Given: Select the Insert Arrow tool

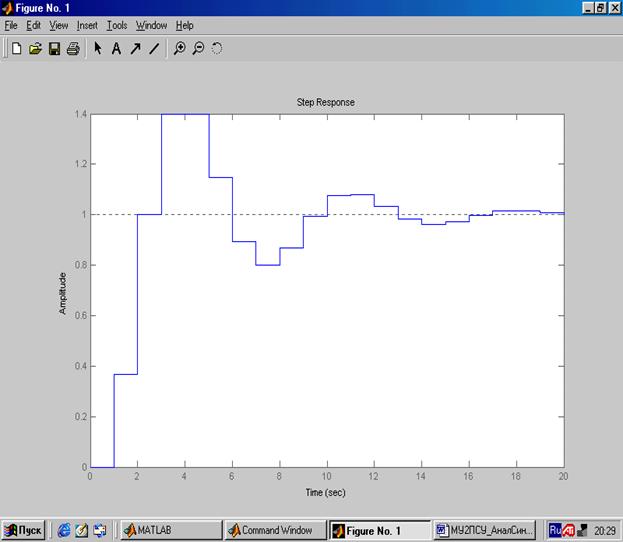Looking at the screenshot, I should 135,48.
